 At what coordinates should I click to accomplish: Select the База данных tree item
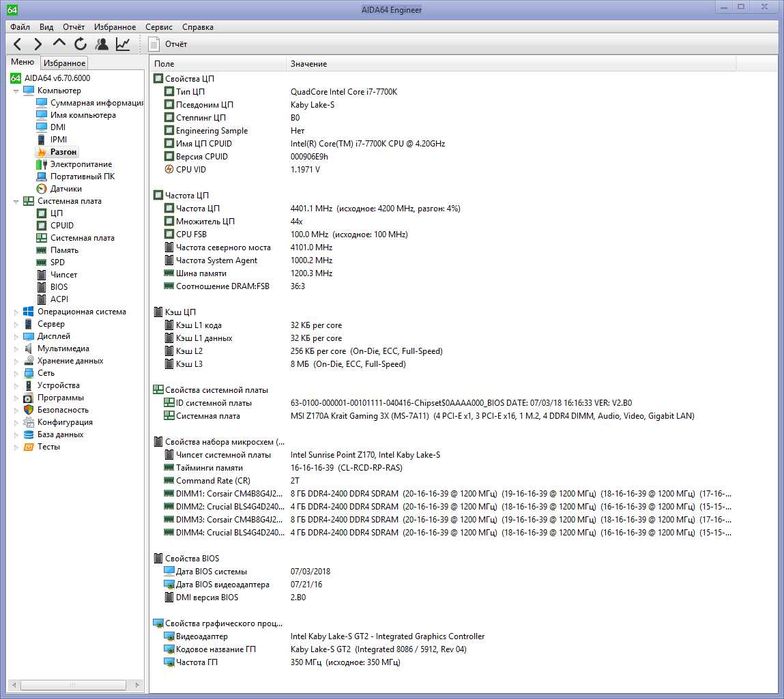[x=54, y=434]
